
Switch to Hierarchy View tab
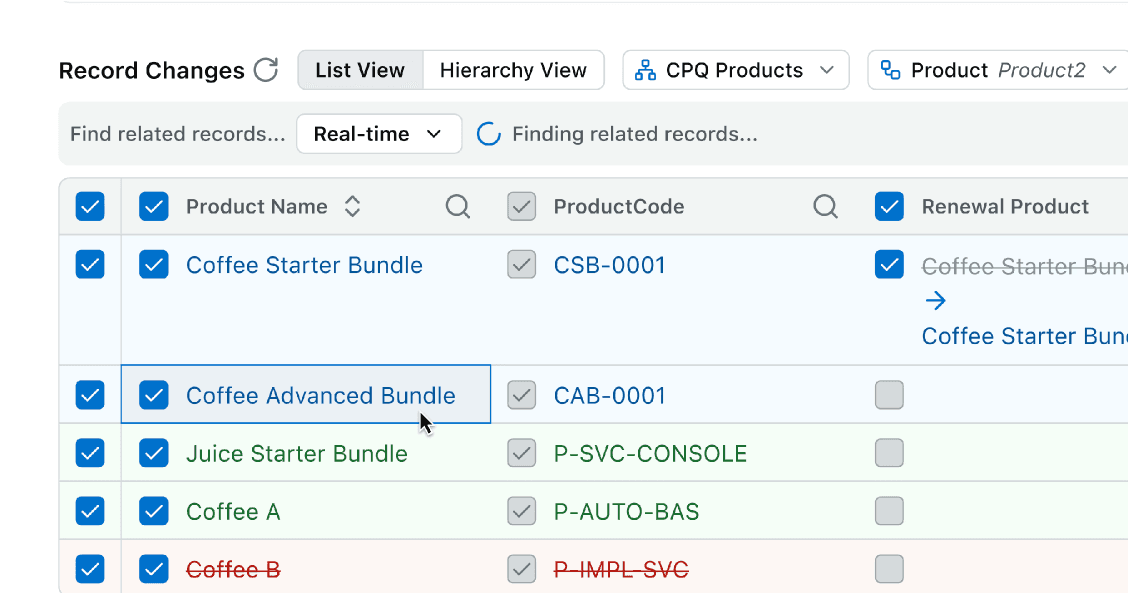coord(513,70)
